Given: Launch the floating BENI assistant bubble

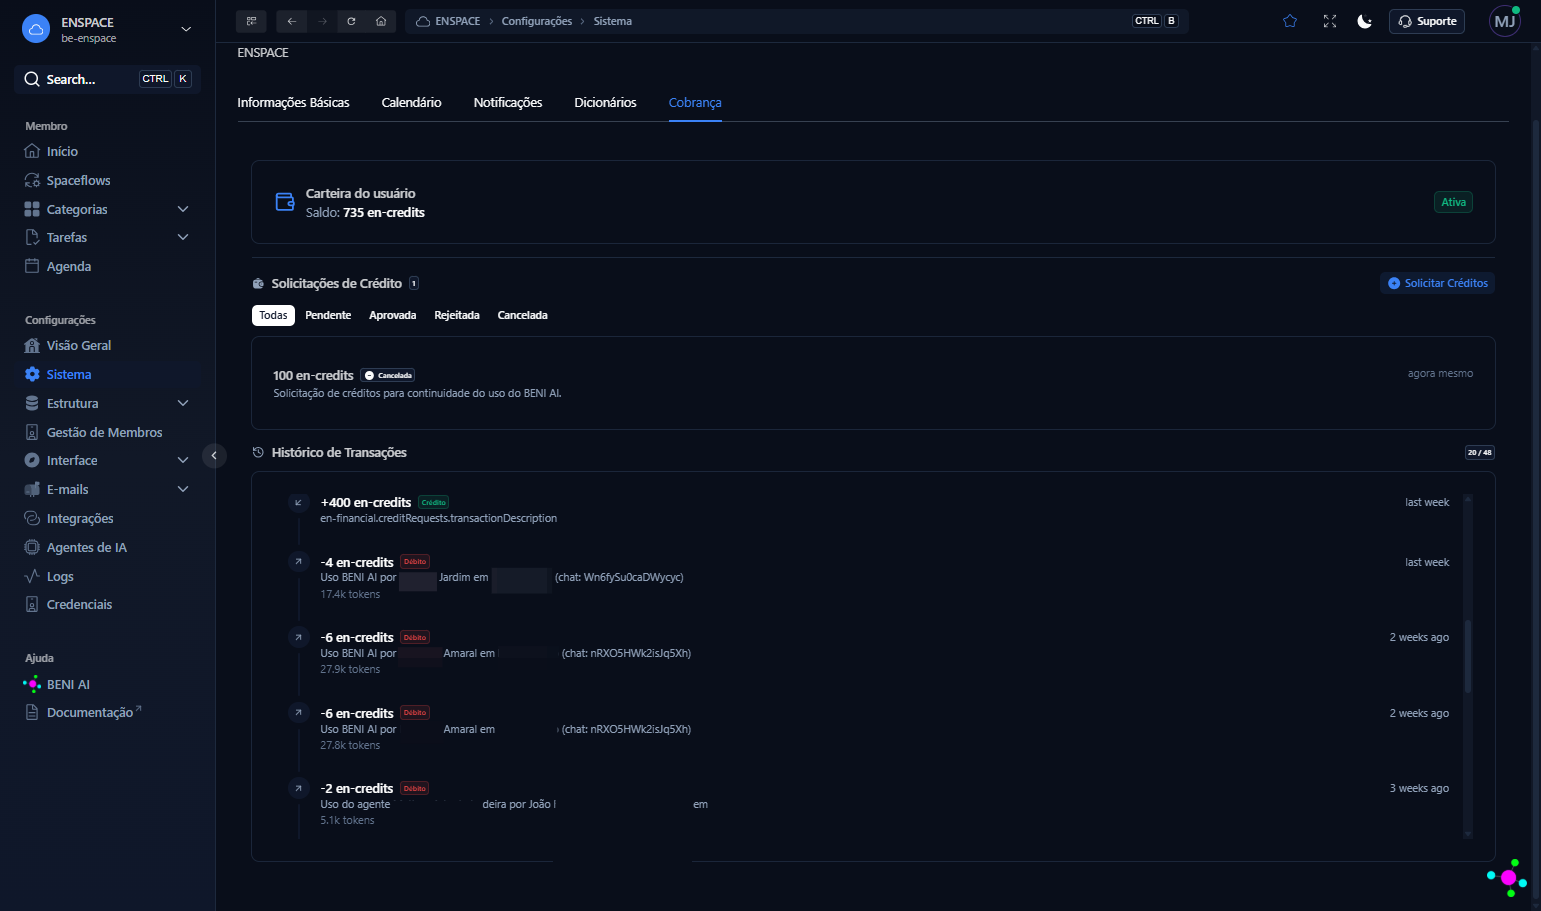Looking at the screenshot, I should (x=1508, y=878).
